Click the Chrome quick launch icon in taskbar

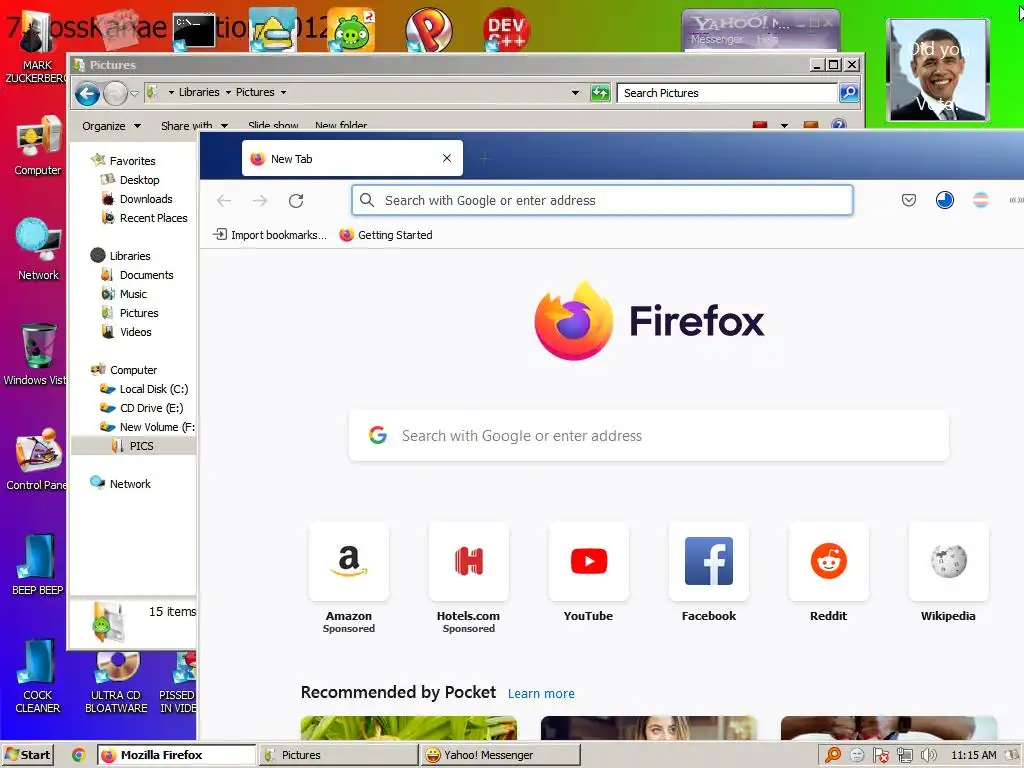(78, 755)
